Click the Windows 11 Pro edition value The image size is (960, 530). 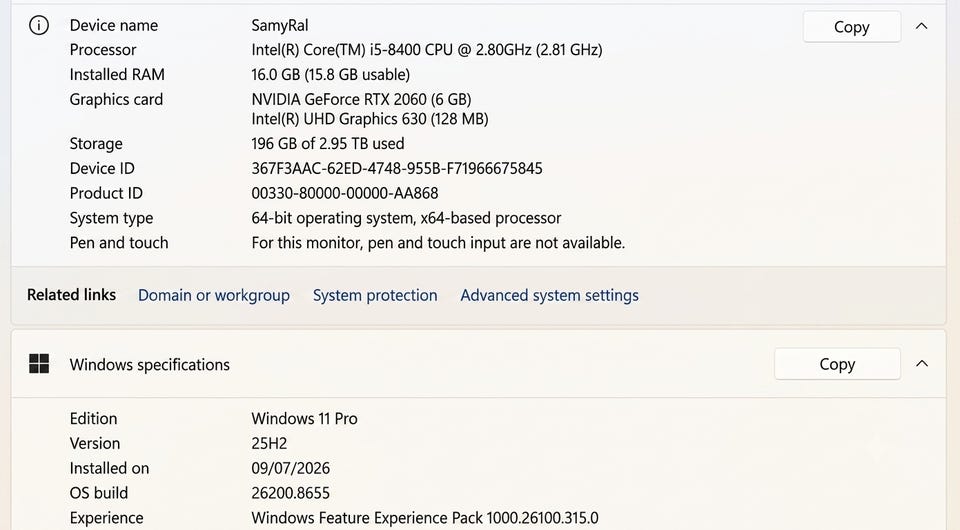pos(304,419)
